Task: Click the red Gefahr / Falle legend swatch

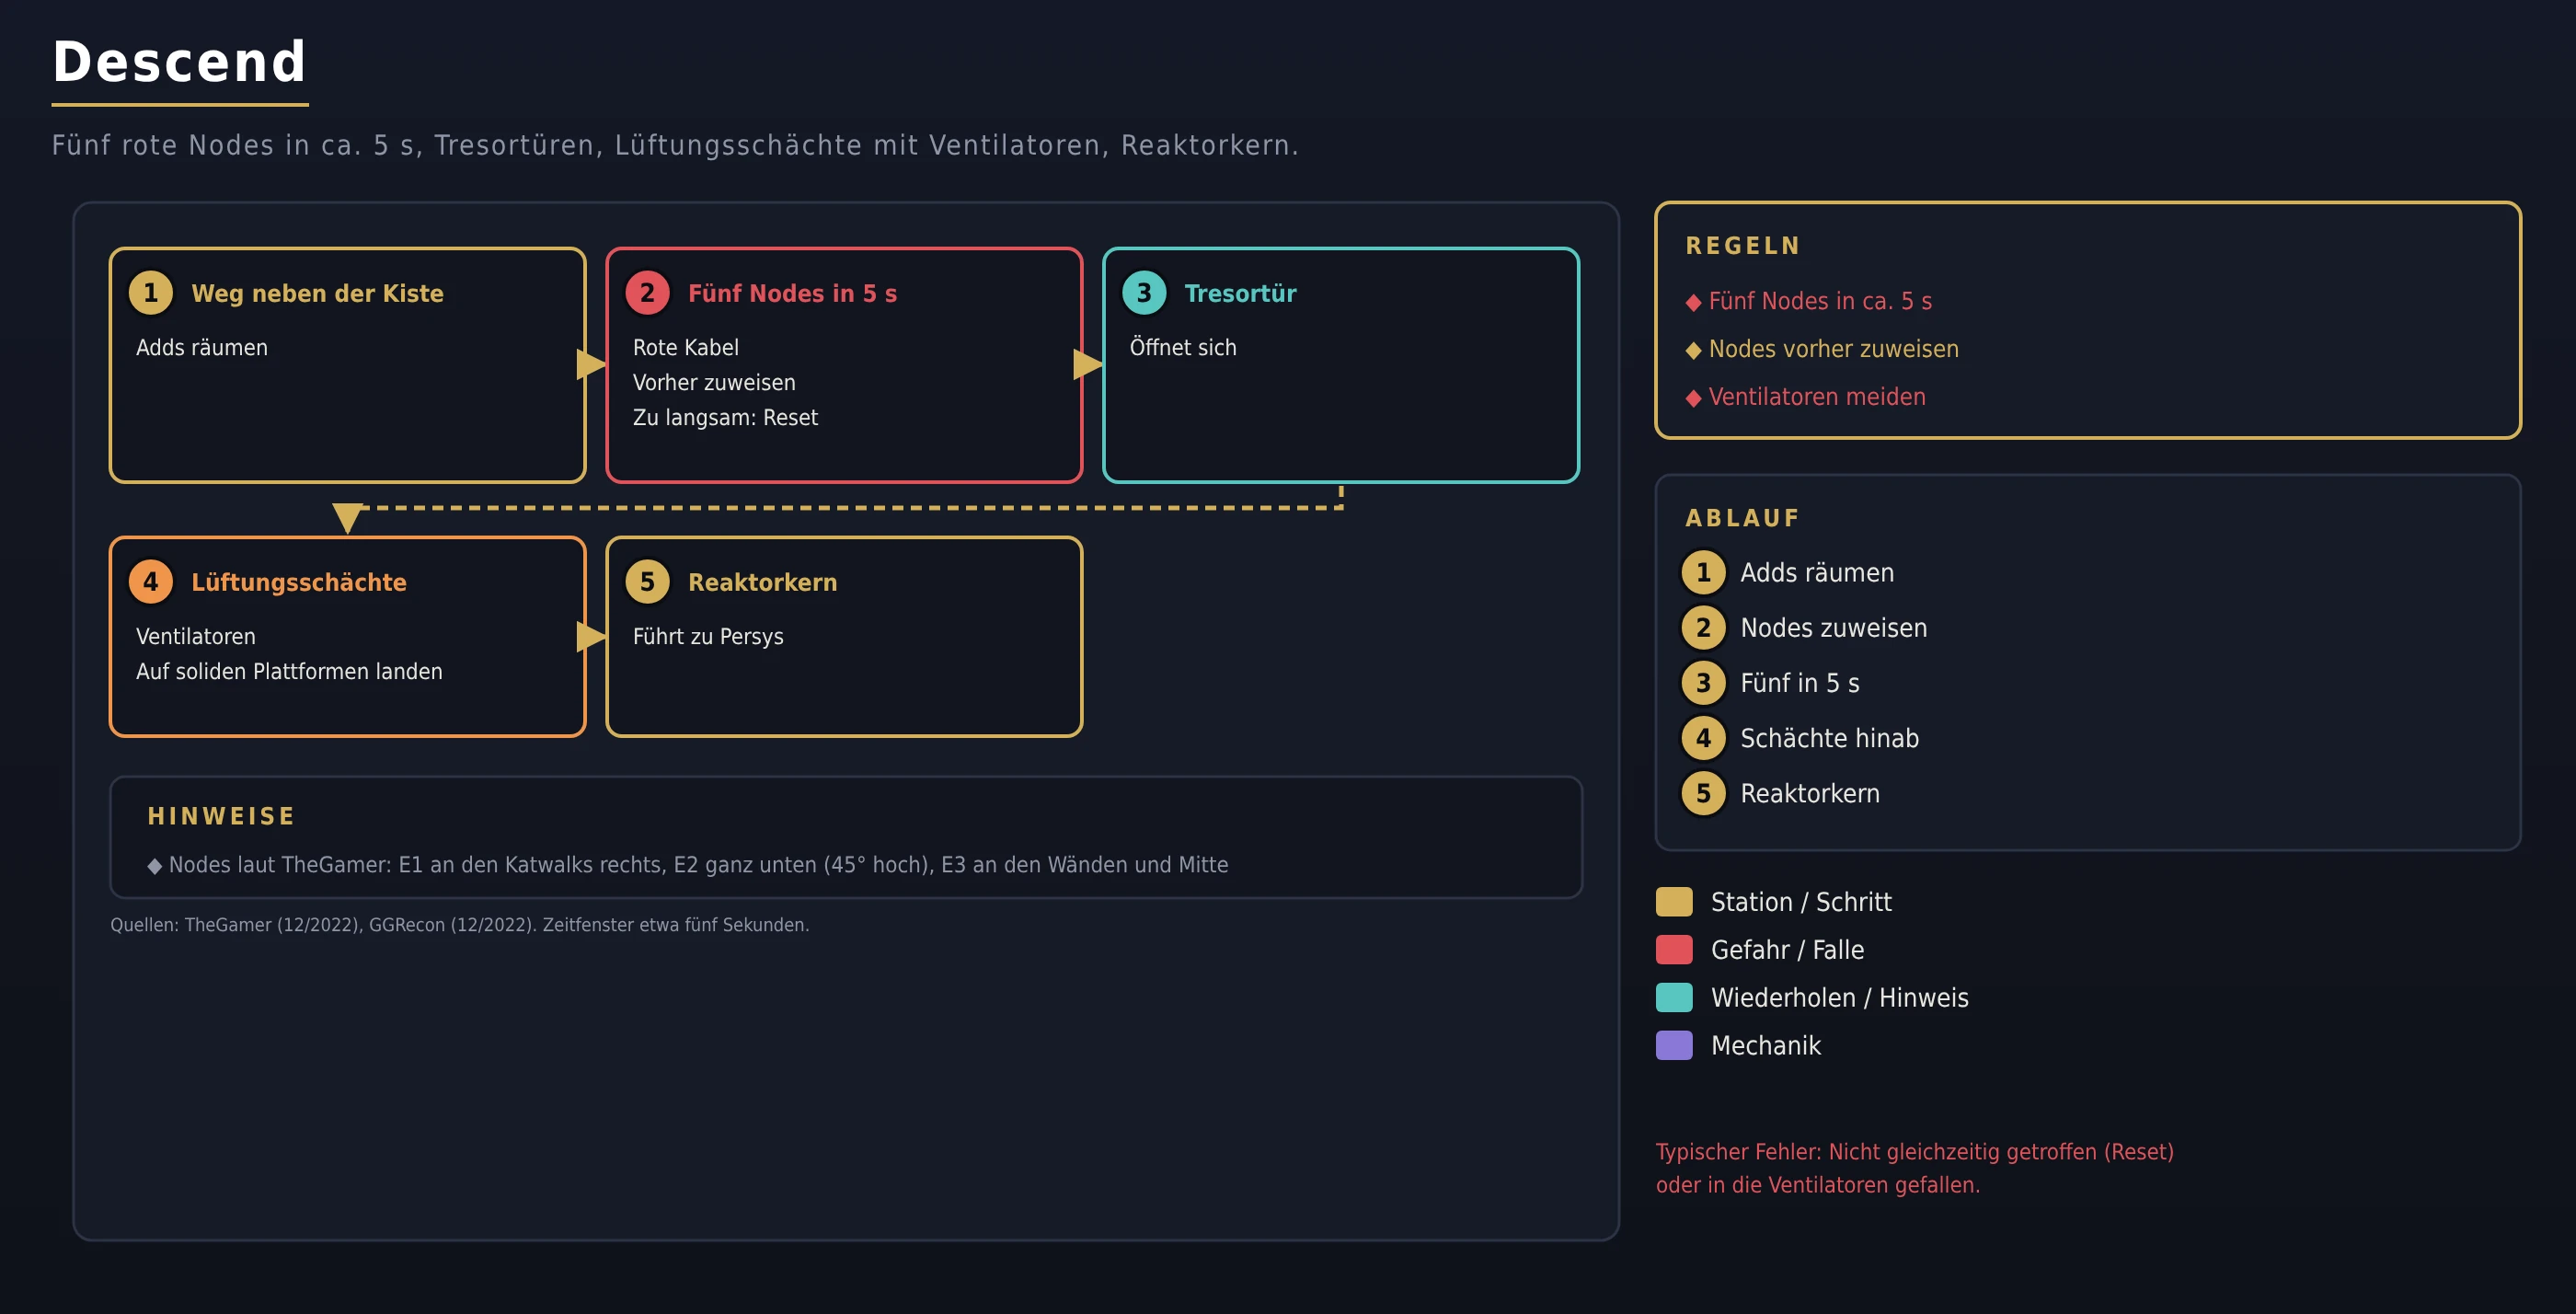Action: [x=1674, y=950]
